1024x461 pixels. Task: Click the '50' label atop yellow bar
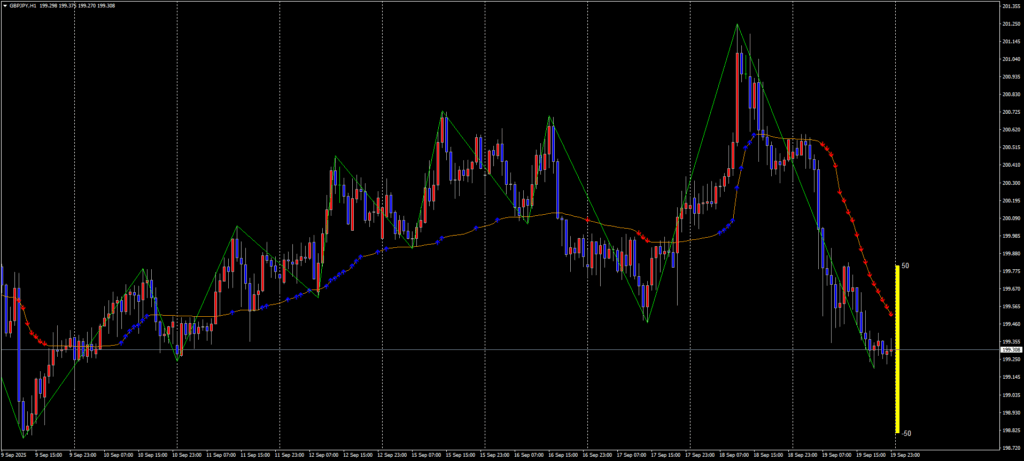905,267
